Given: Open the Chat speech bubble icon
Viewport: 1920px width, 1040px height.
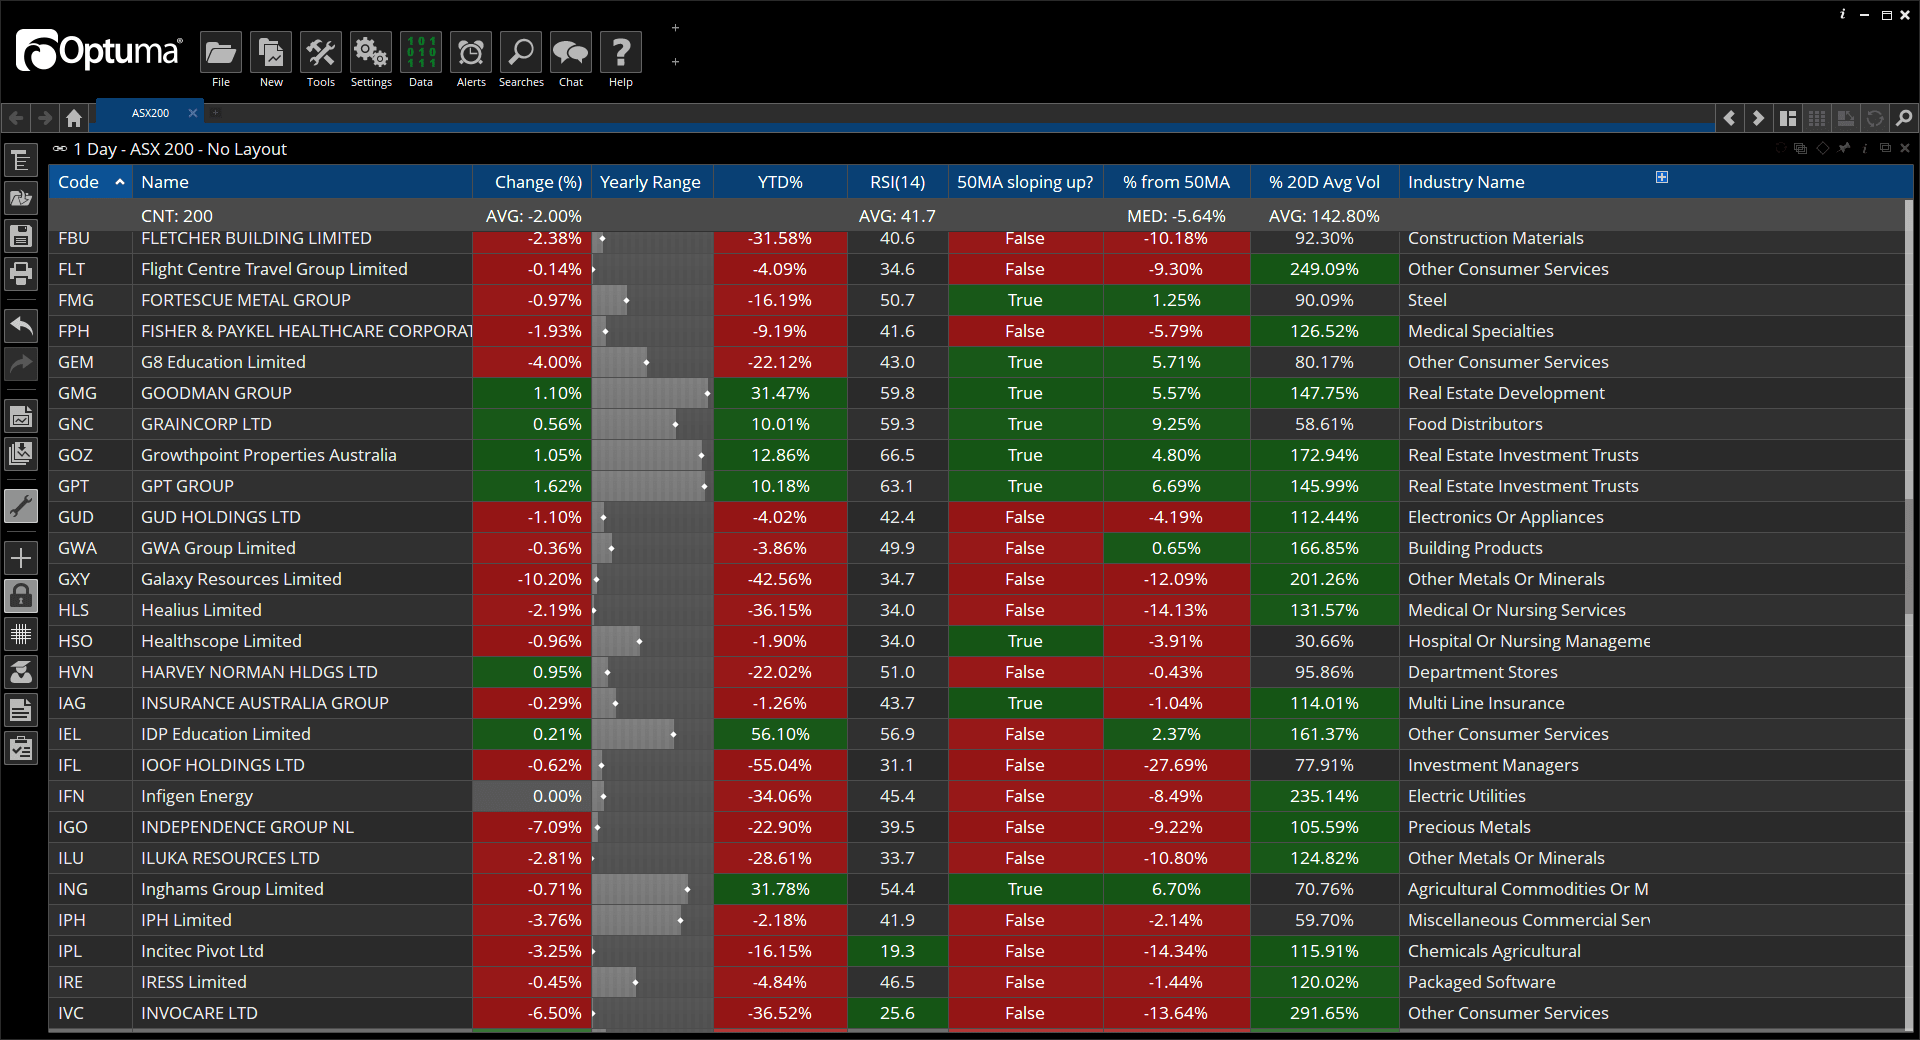Looking at the screenshot, I should click(x=571, y=52).
